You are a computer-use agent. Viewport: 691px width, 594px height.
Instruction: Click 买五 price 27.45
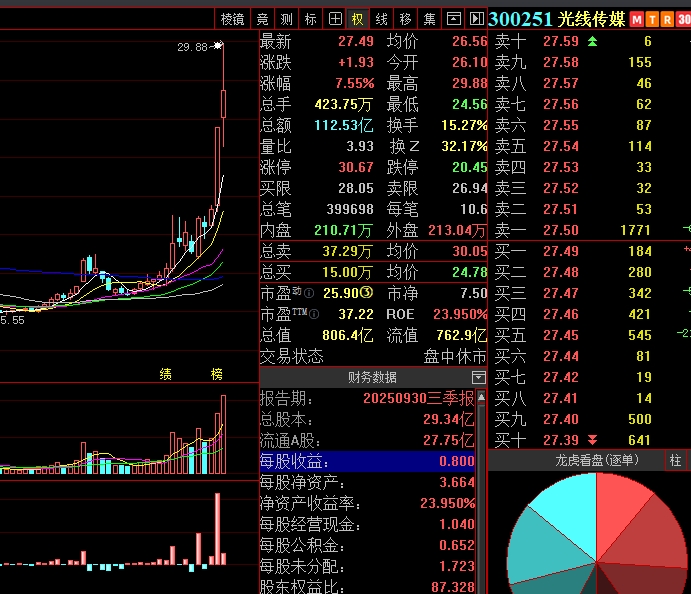561,335
